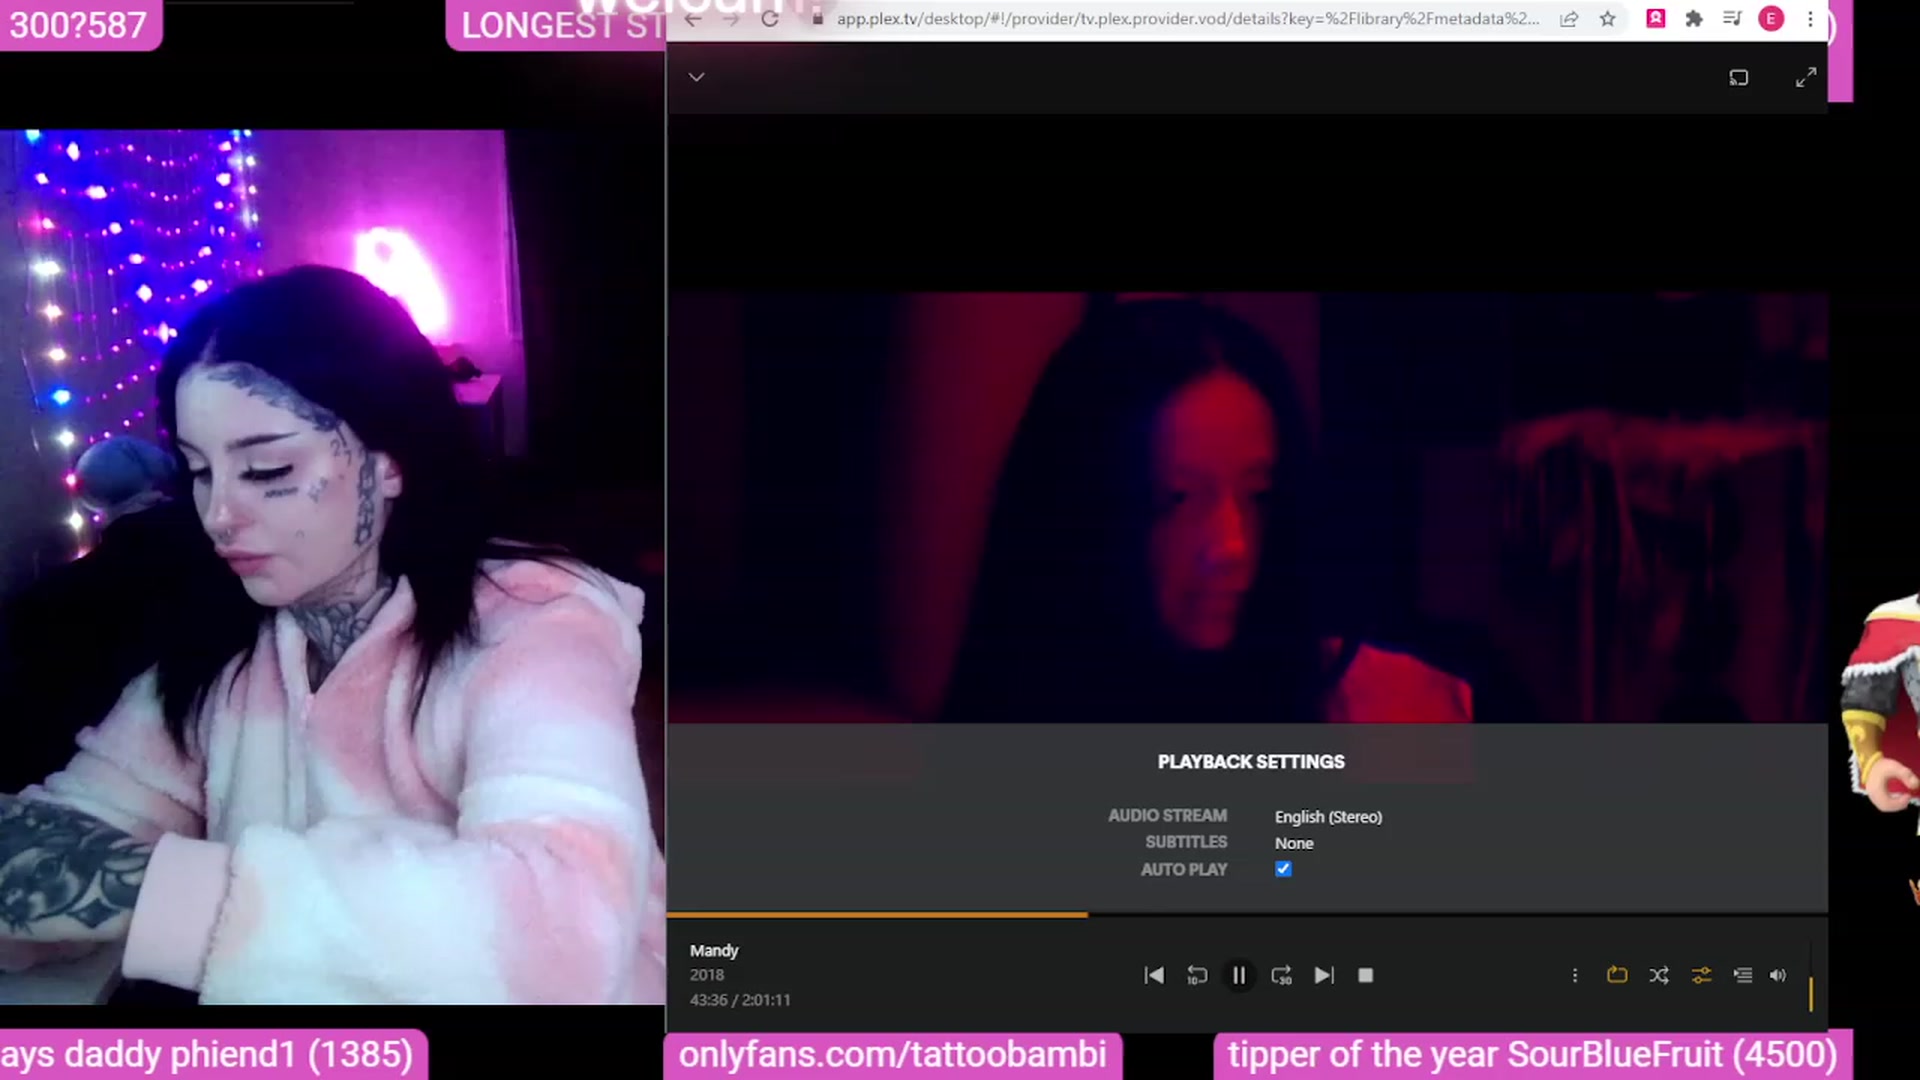Click the Mandy movie title

coord(714,950)
